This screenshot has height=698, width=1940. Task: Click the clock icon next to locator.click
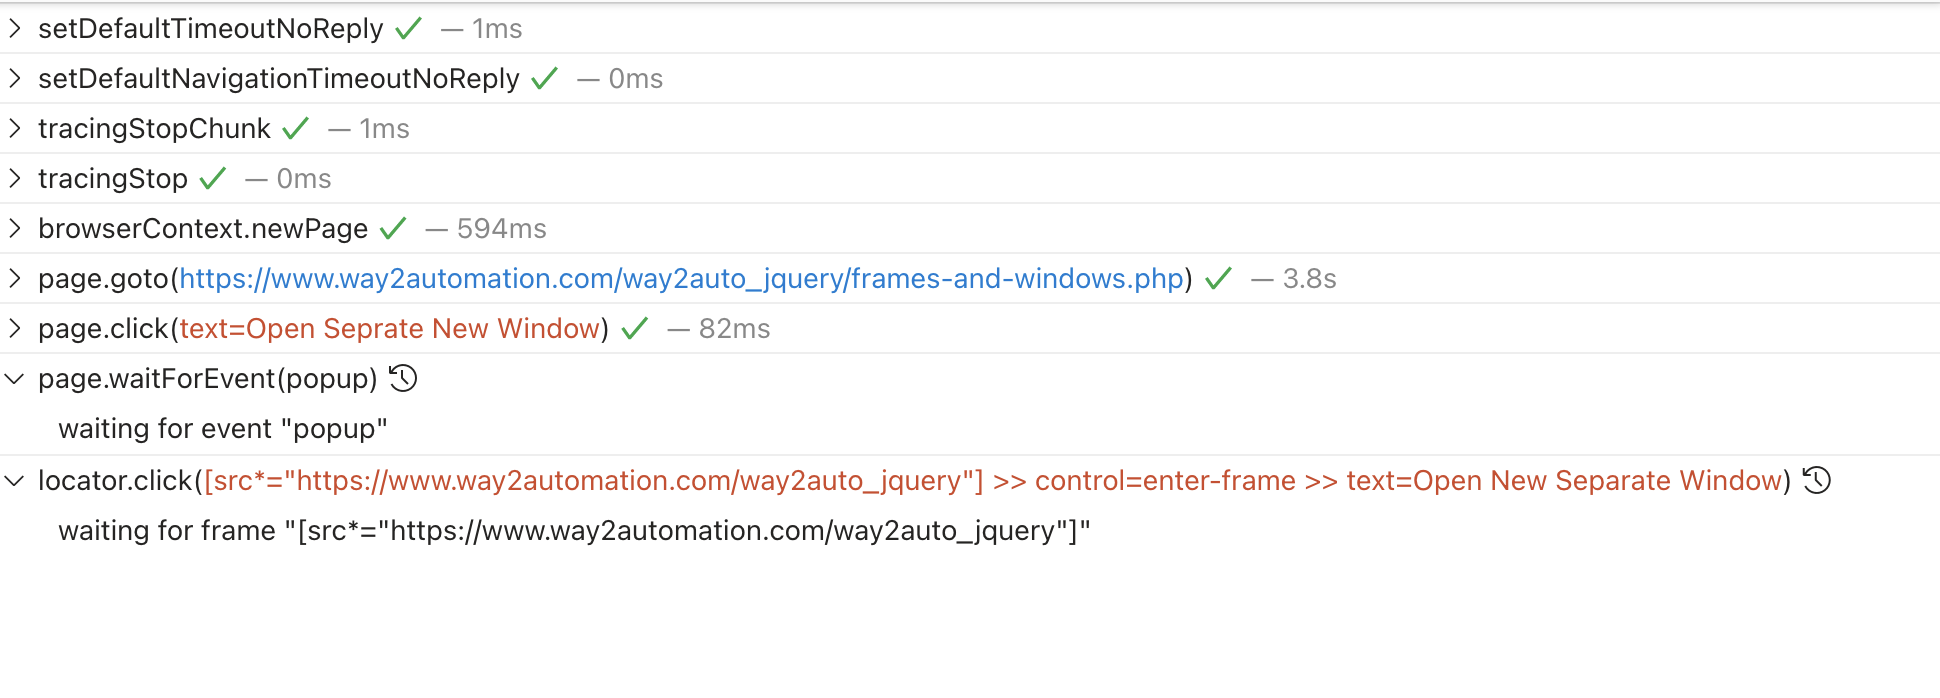[1817, 481]
